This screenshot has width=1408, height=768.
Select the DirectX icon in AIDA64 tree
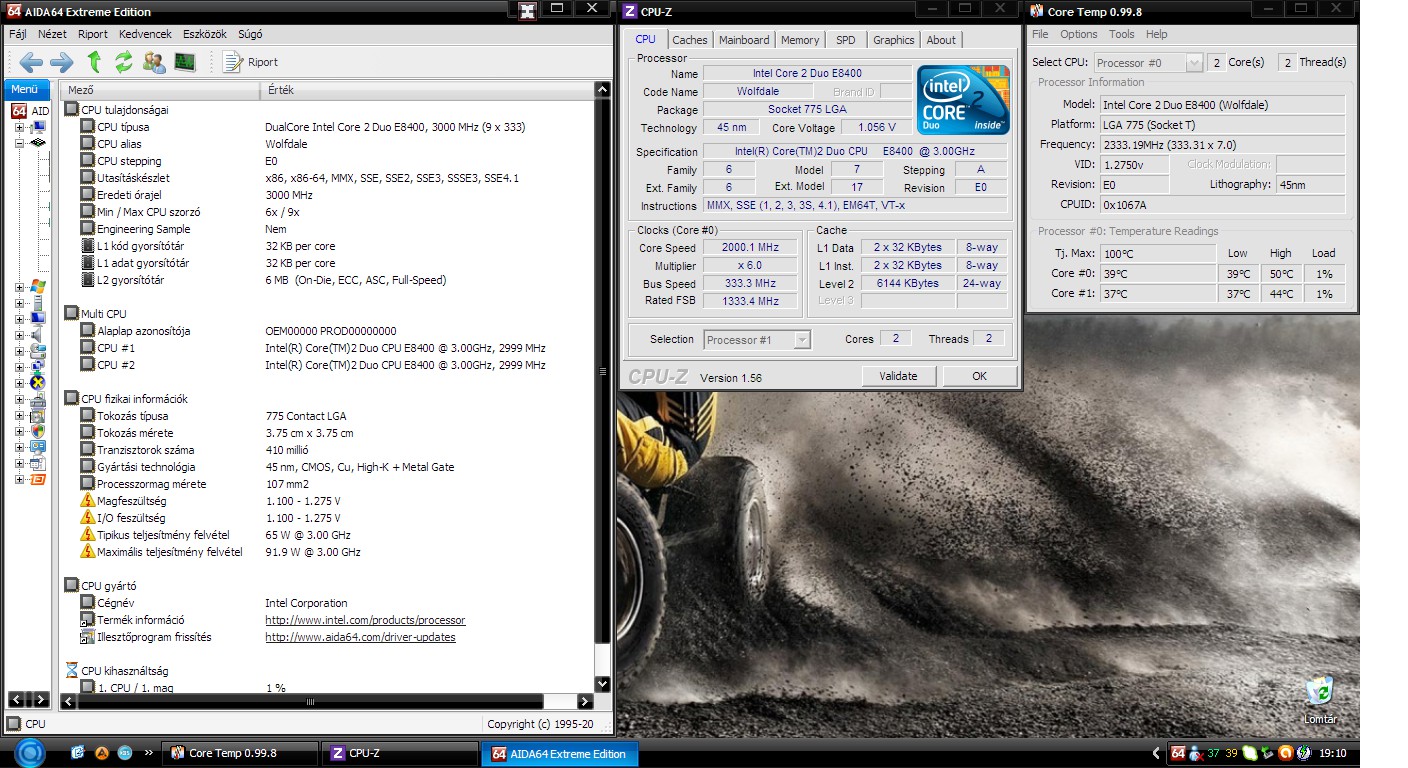[38, 382]
